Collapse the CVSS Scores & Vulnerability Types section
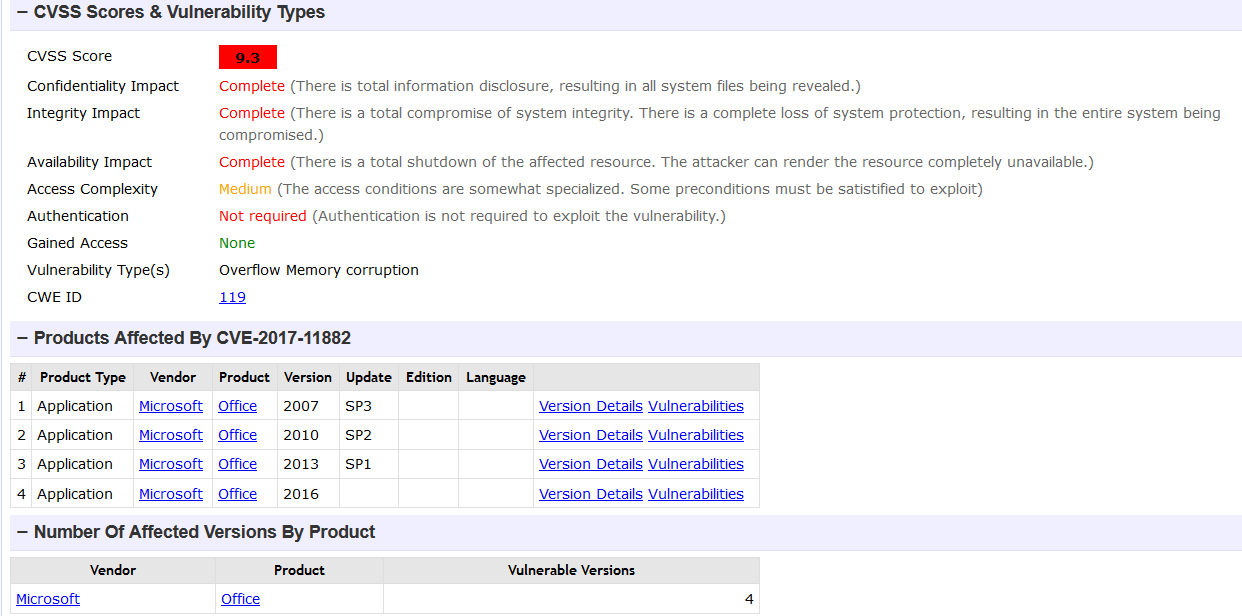 pyautogui.click(x=22, y=13)
